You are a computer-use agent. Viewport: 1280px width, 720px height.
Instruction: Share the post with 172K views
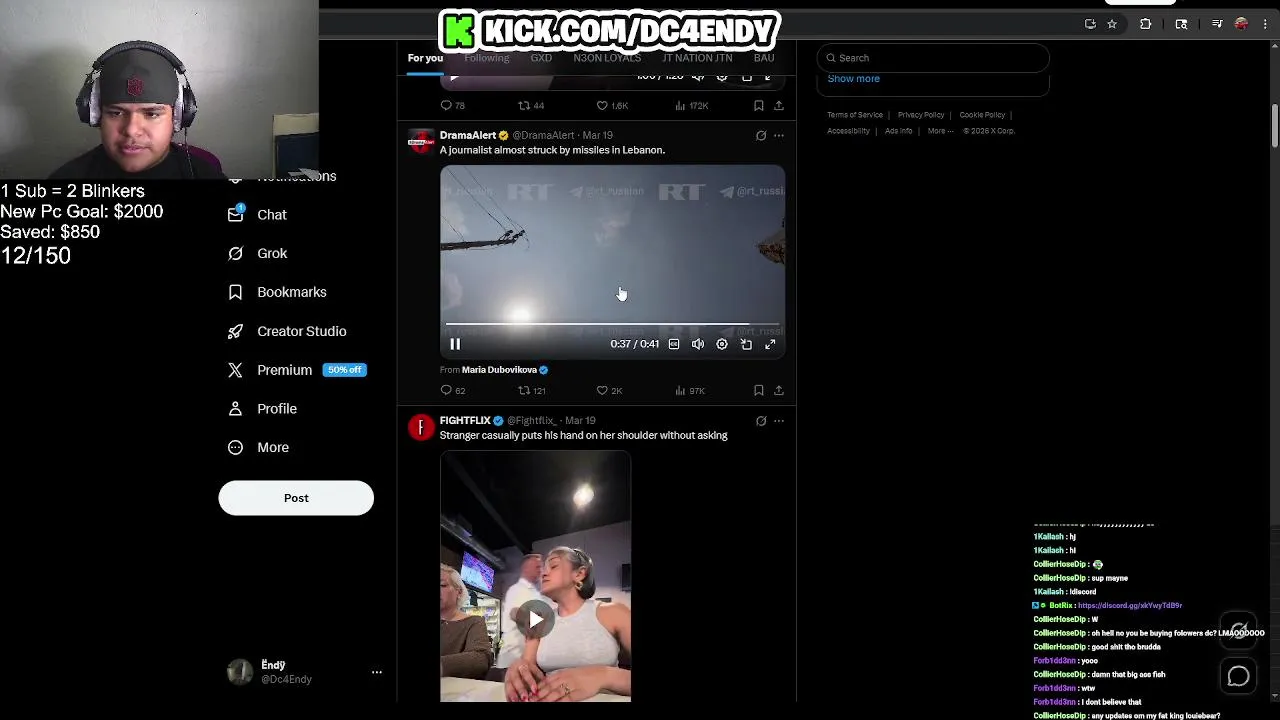pos(779,105)
